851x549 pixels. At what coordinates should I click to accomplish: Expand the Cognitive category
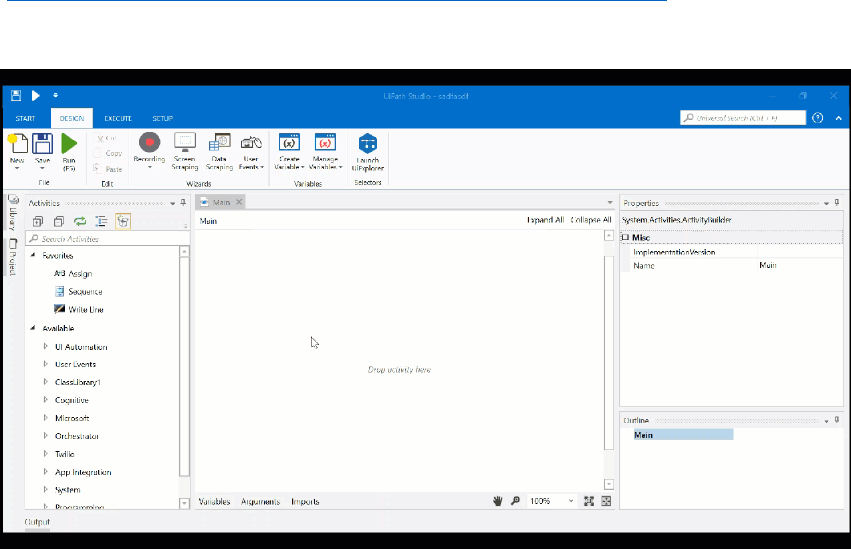tap(46, 400)
